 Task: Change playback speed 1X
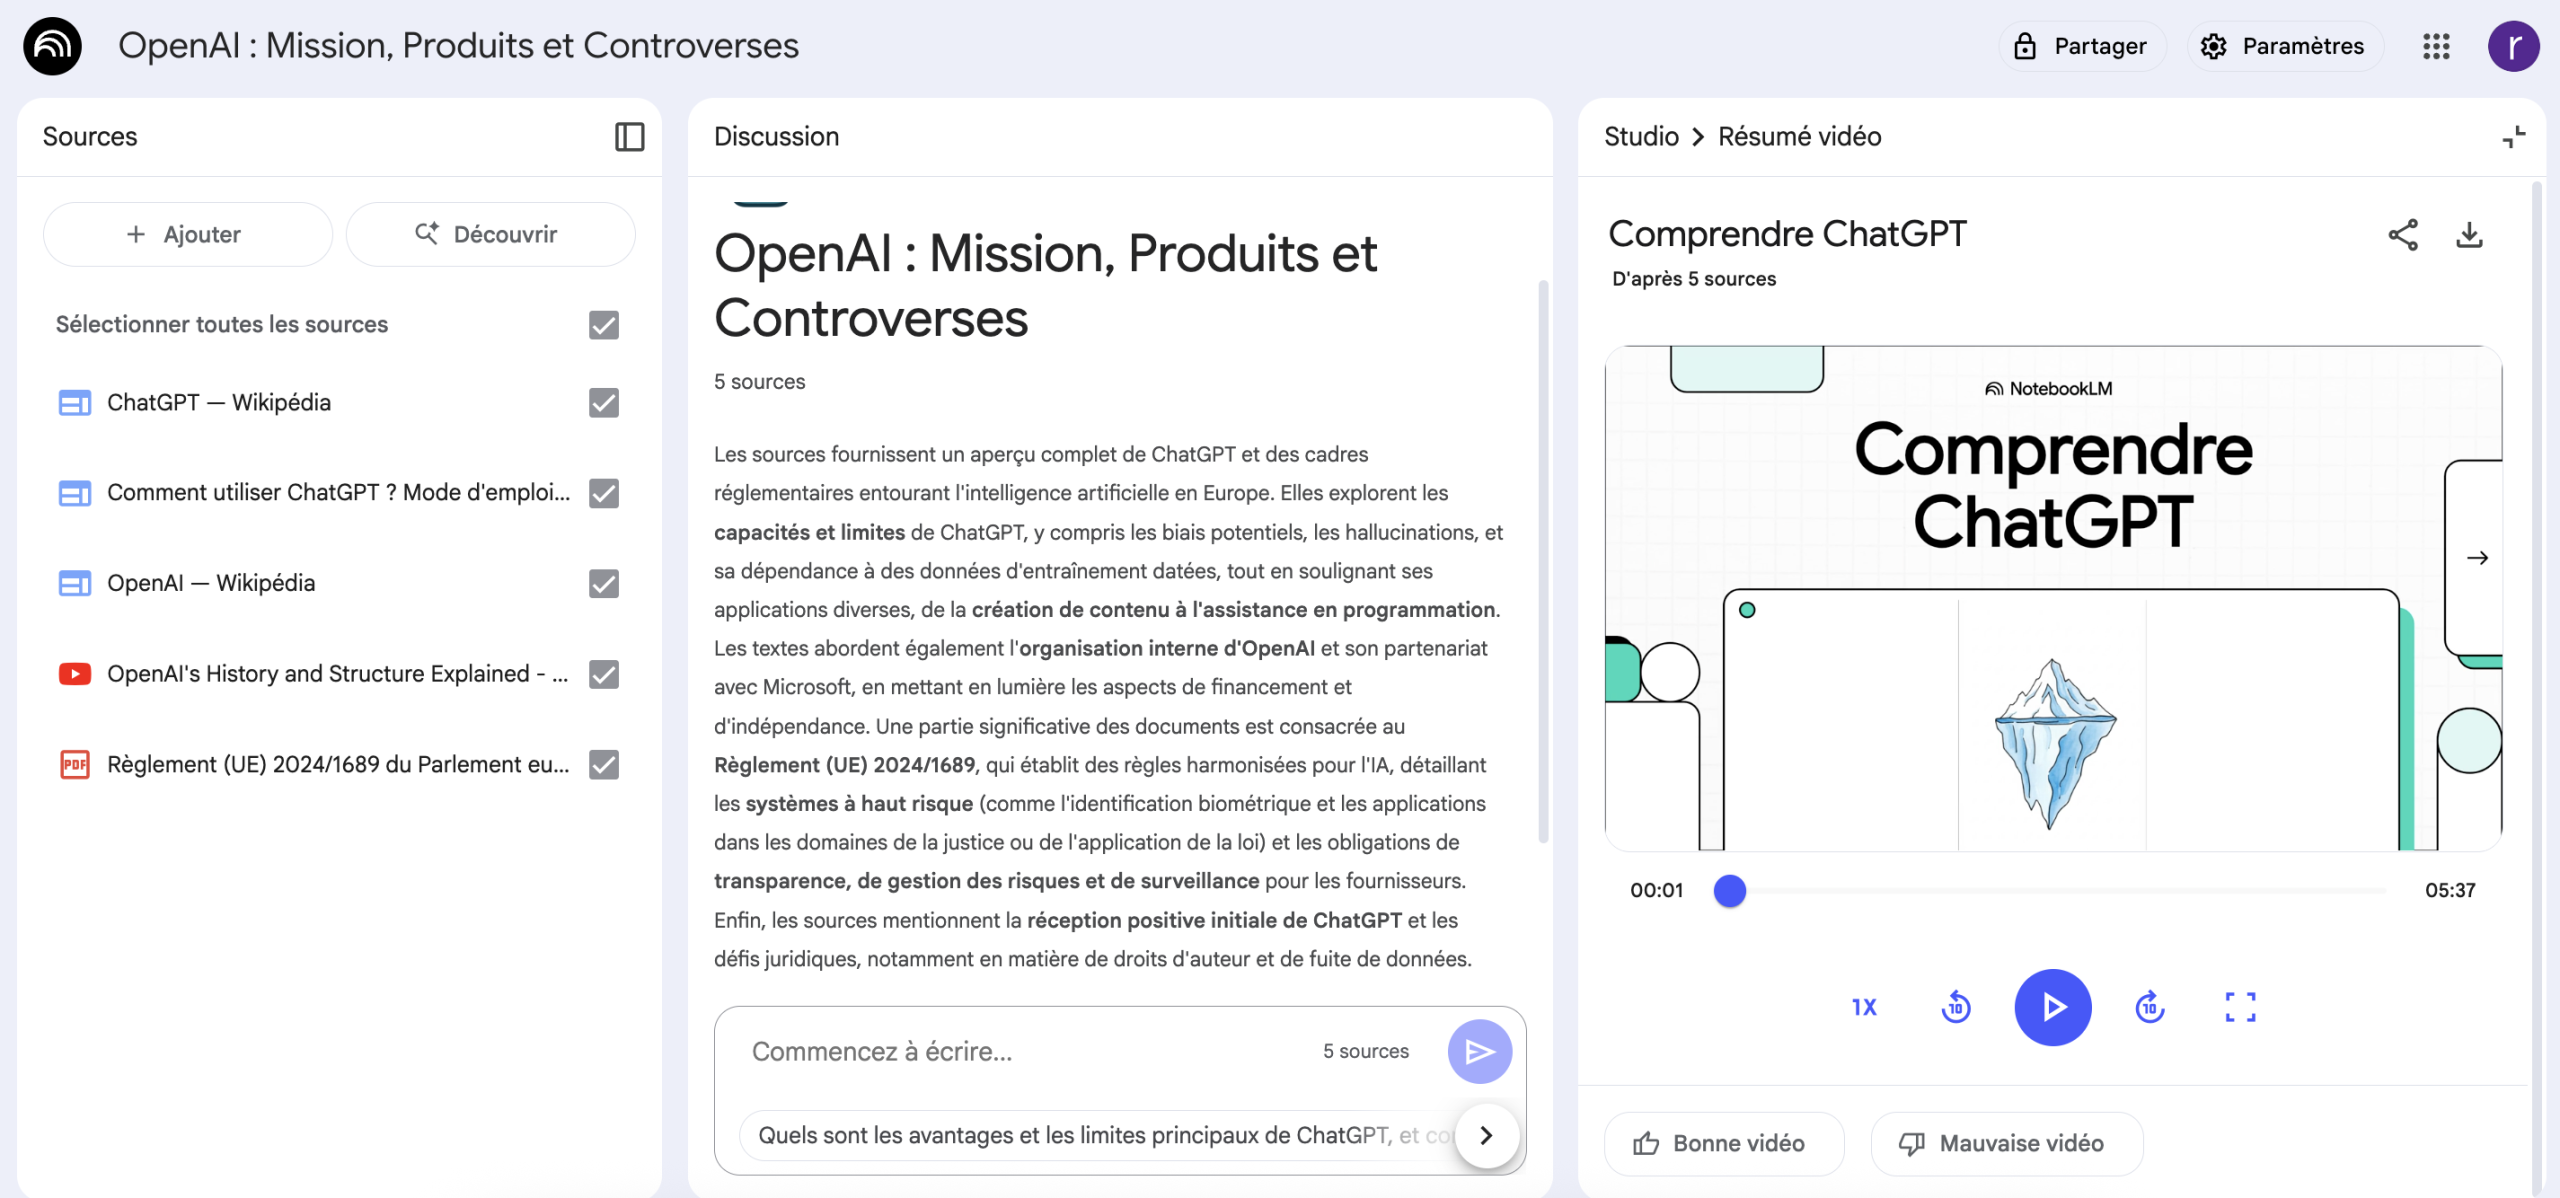click(1864, 1007)
